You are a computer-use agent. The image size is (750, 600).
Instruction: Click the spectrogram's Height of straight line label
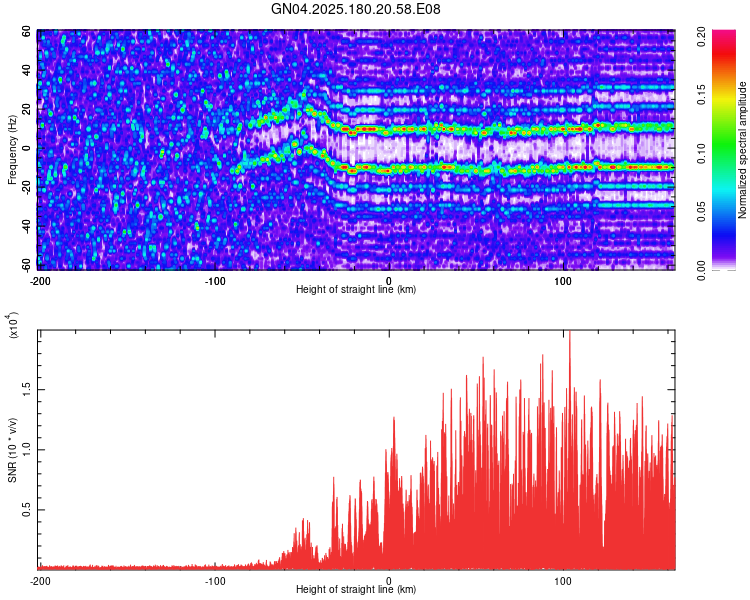tap(356, 289)
